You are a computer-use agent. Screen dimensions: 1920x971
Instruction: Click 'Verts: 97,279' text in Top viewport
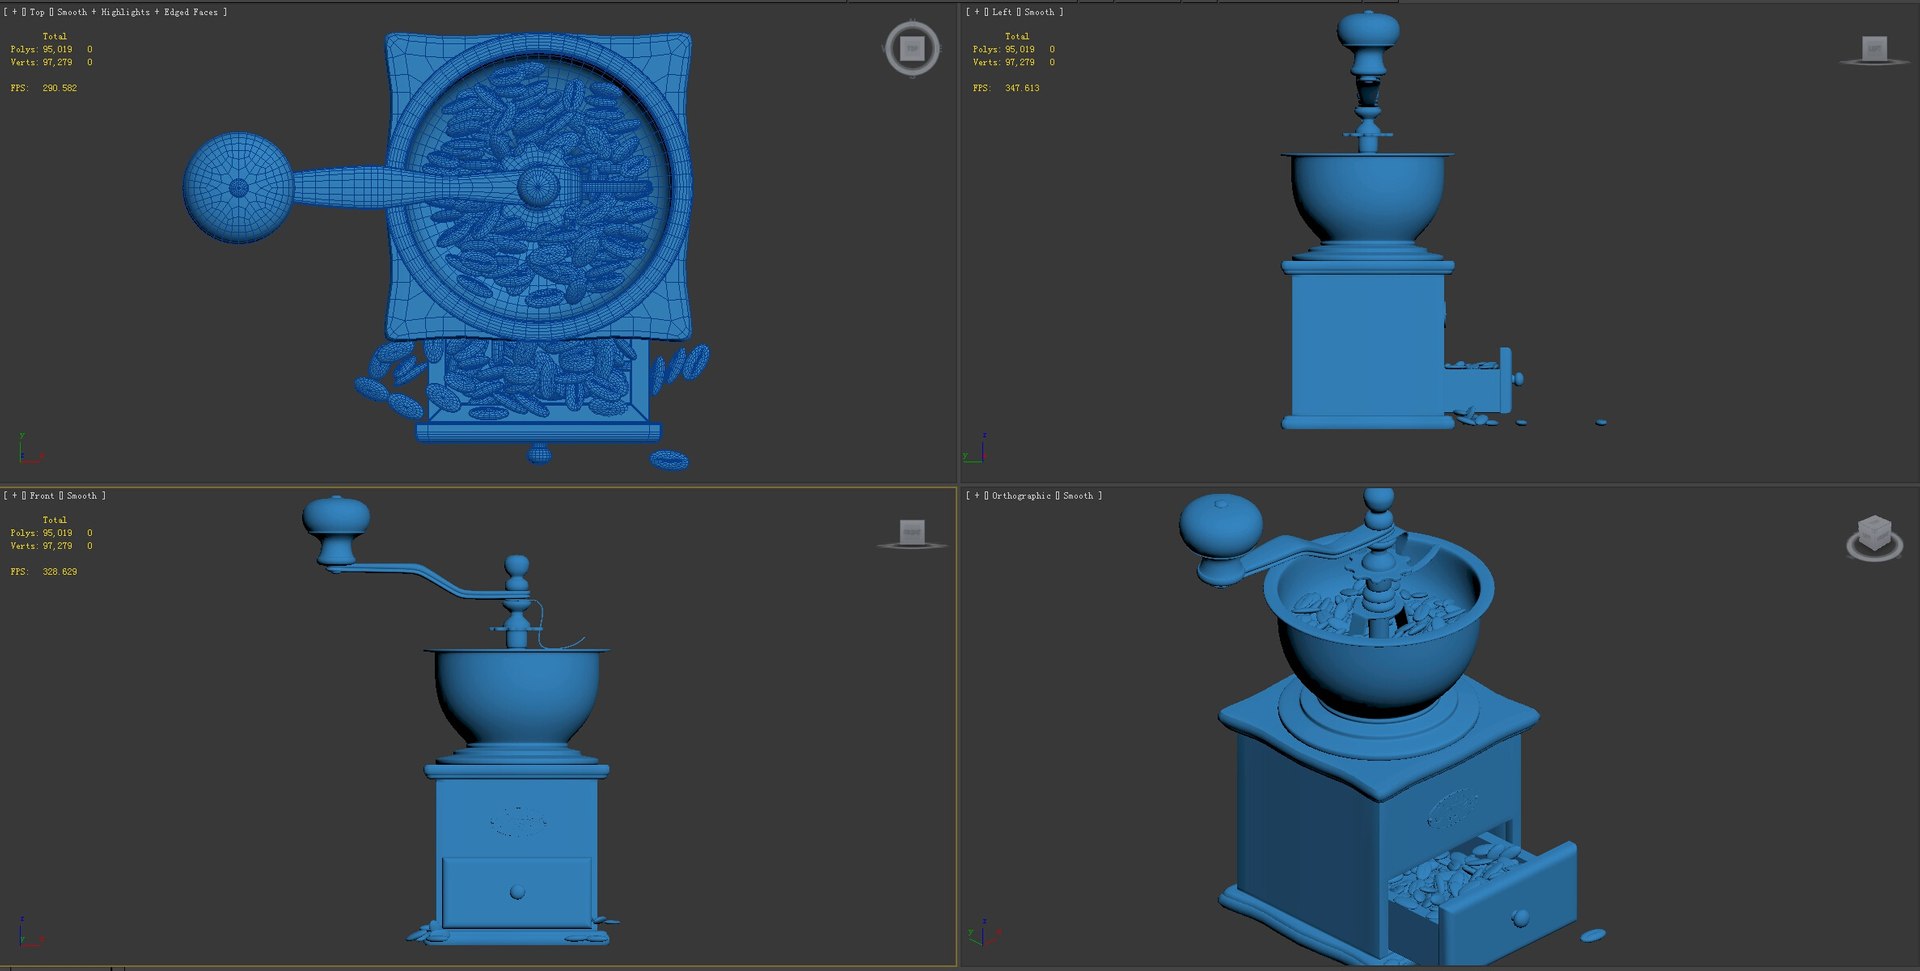pos(41,62)
